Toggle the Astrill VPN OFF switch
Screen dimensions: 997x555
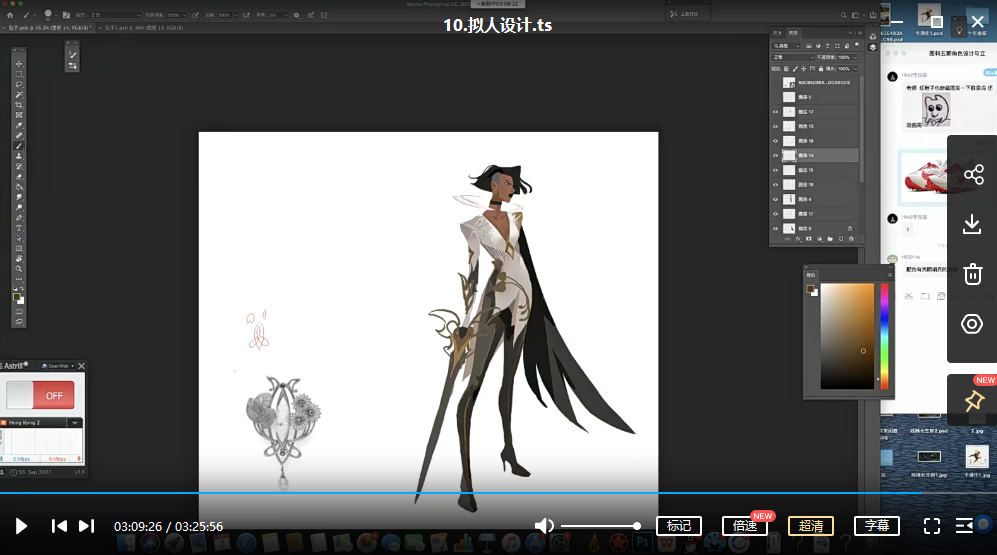tap(40, 395)
